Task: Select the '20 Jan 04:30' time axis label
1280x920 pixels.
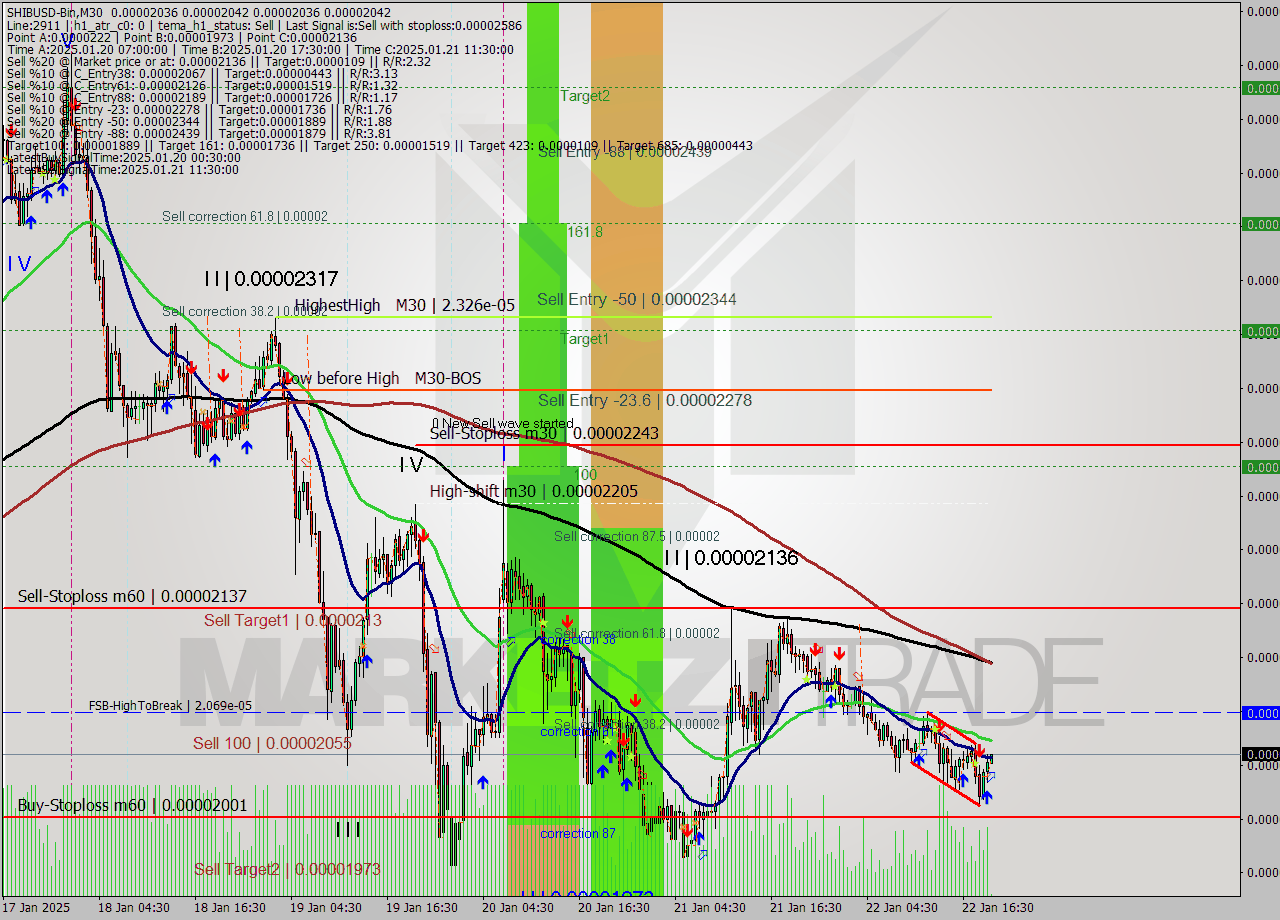Action: (517, 907)
